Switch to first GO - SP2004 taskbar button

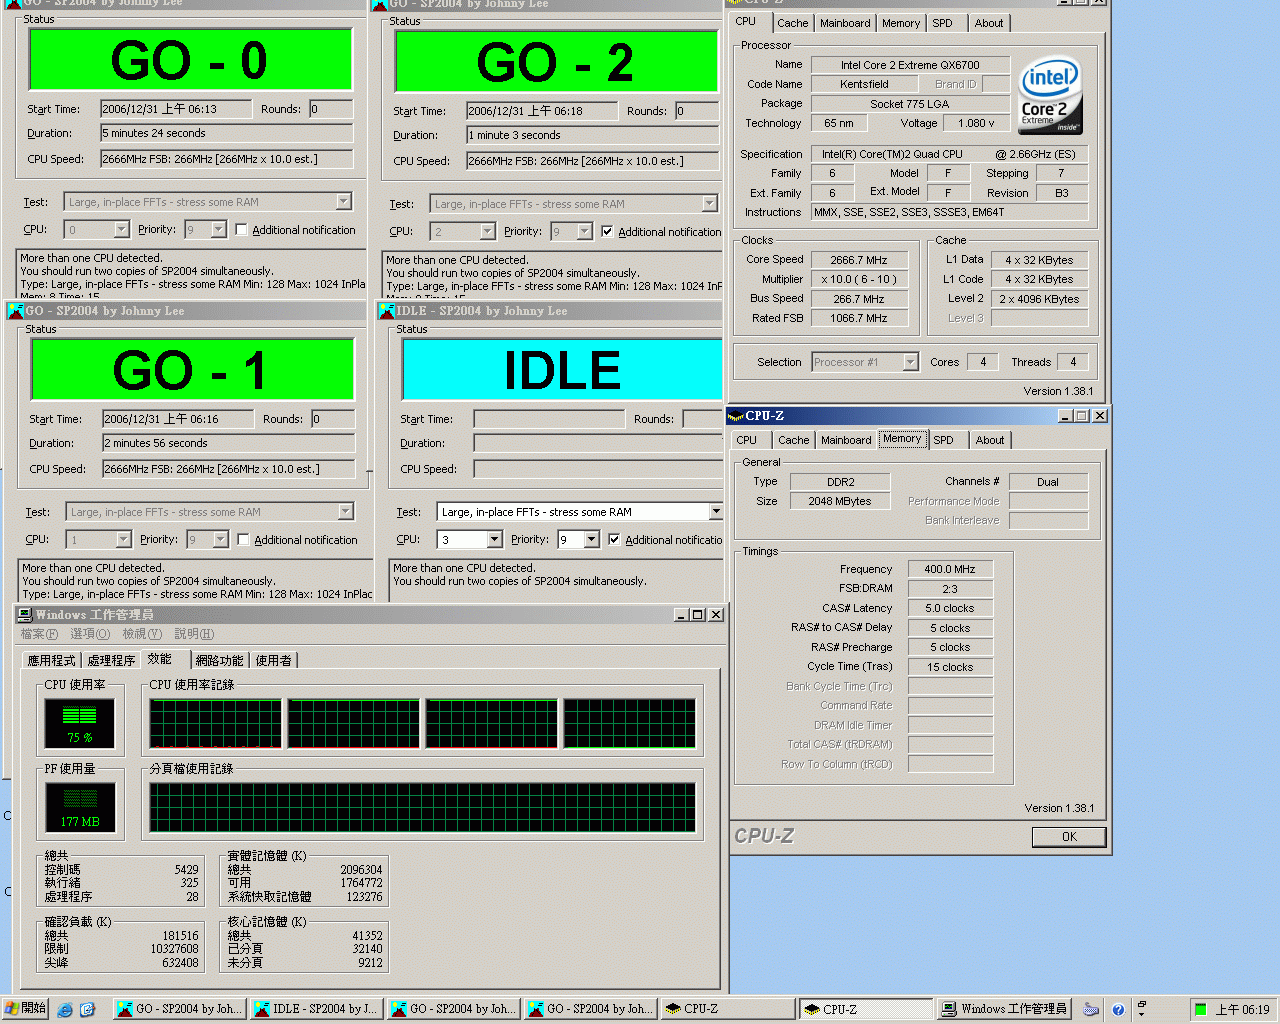click(x=179, y=1009)
